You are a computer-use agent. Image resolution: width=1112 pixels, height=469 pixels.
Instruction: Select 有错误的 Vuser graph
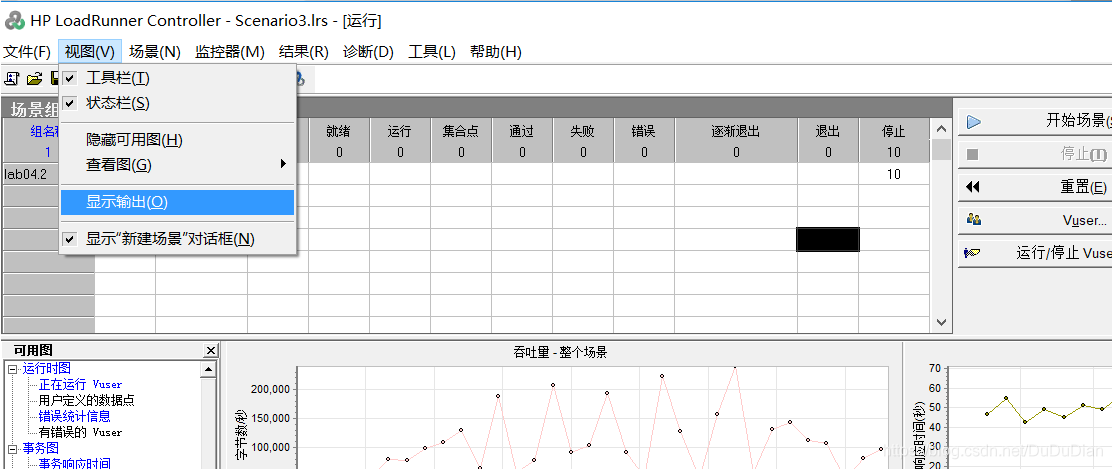point(80,432)
